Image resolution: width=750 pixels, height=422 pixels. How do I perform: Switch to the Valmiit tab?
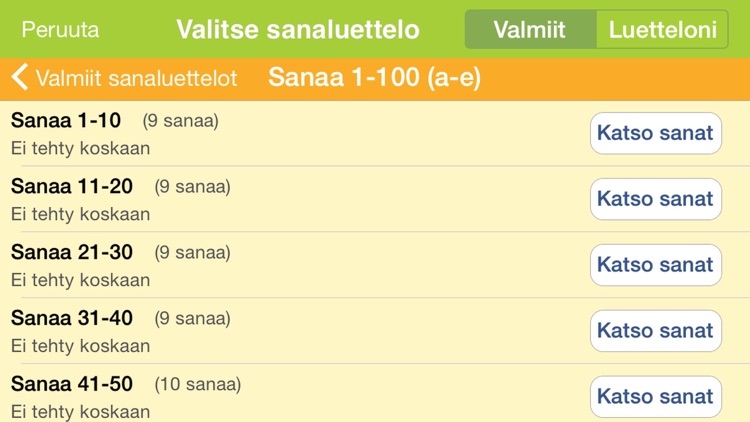pos(531,30)
